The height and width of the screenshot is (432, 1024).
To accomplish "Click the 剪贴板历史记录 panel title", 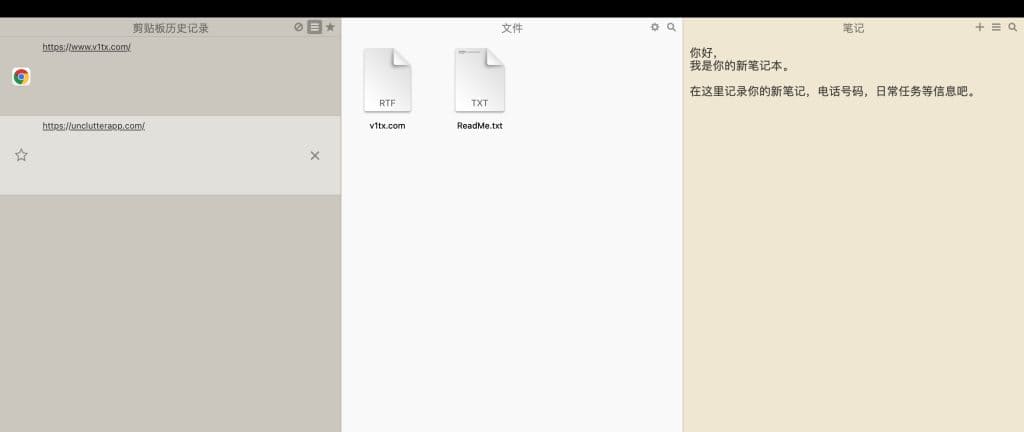I will (x=170, y=28).
